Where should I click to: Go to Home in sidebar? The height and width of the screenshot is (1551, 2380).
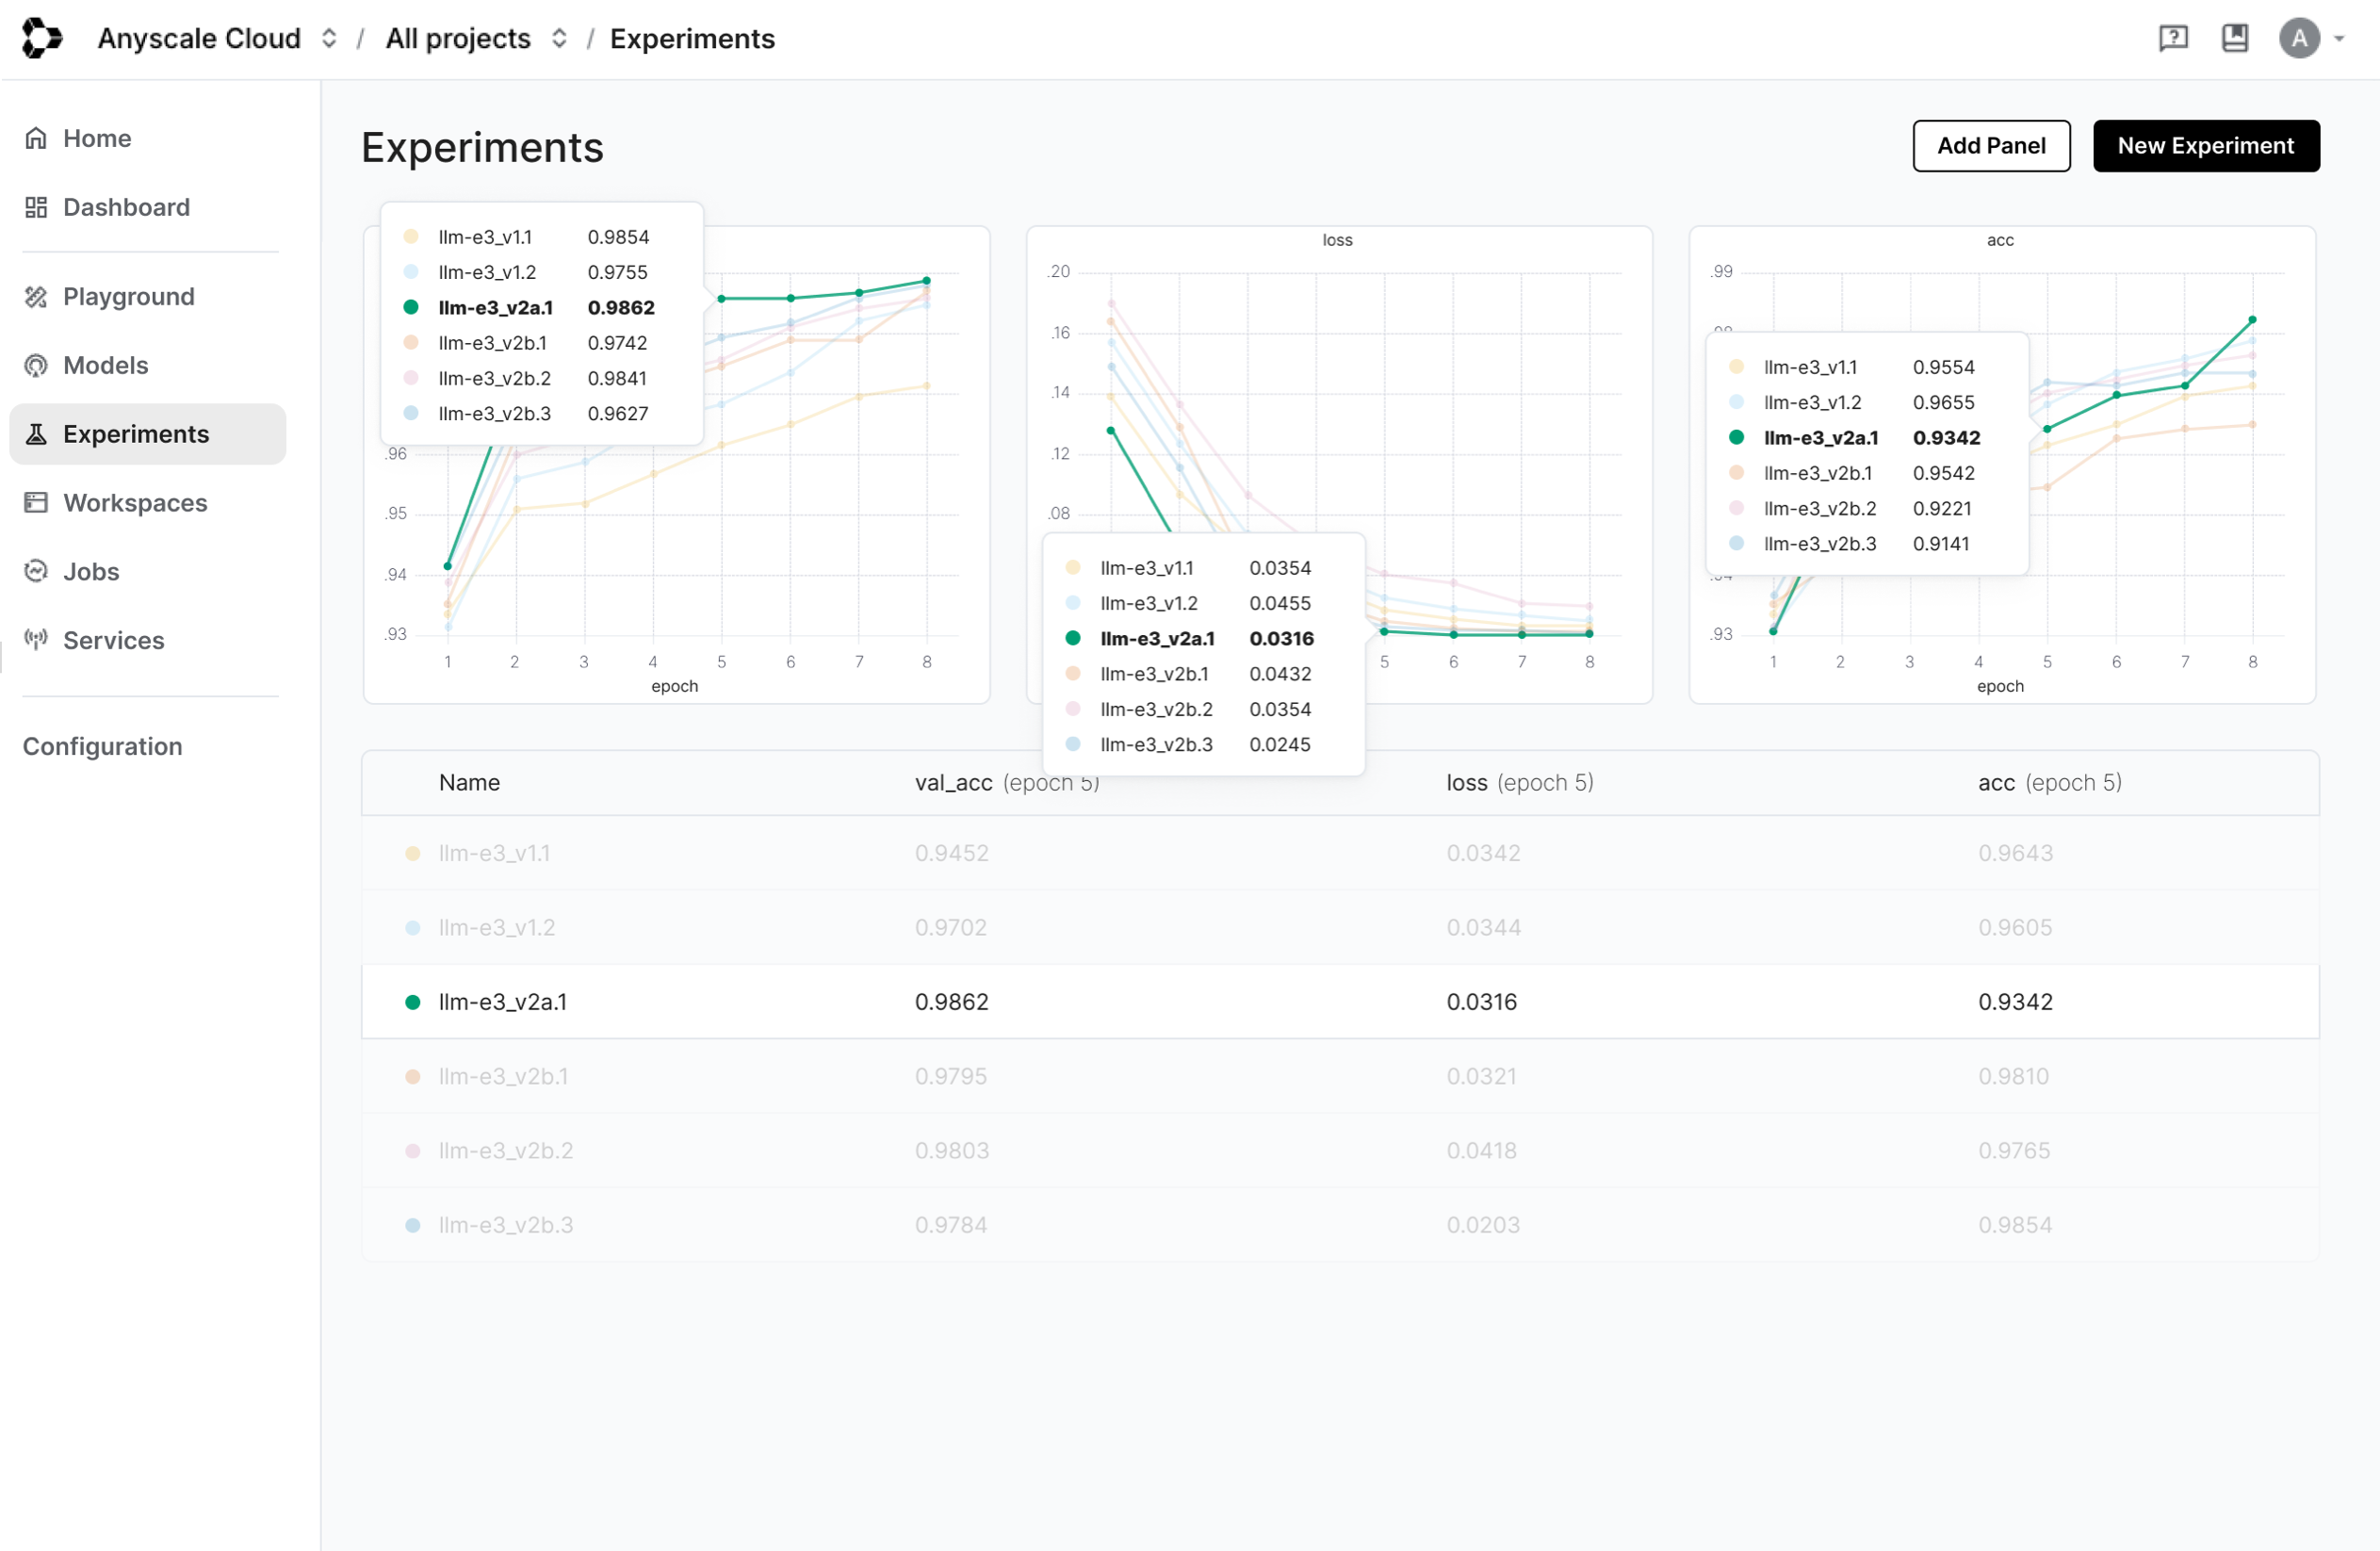click(97, 138)
